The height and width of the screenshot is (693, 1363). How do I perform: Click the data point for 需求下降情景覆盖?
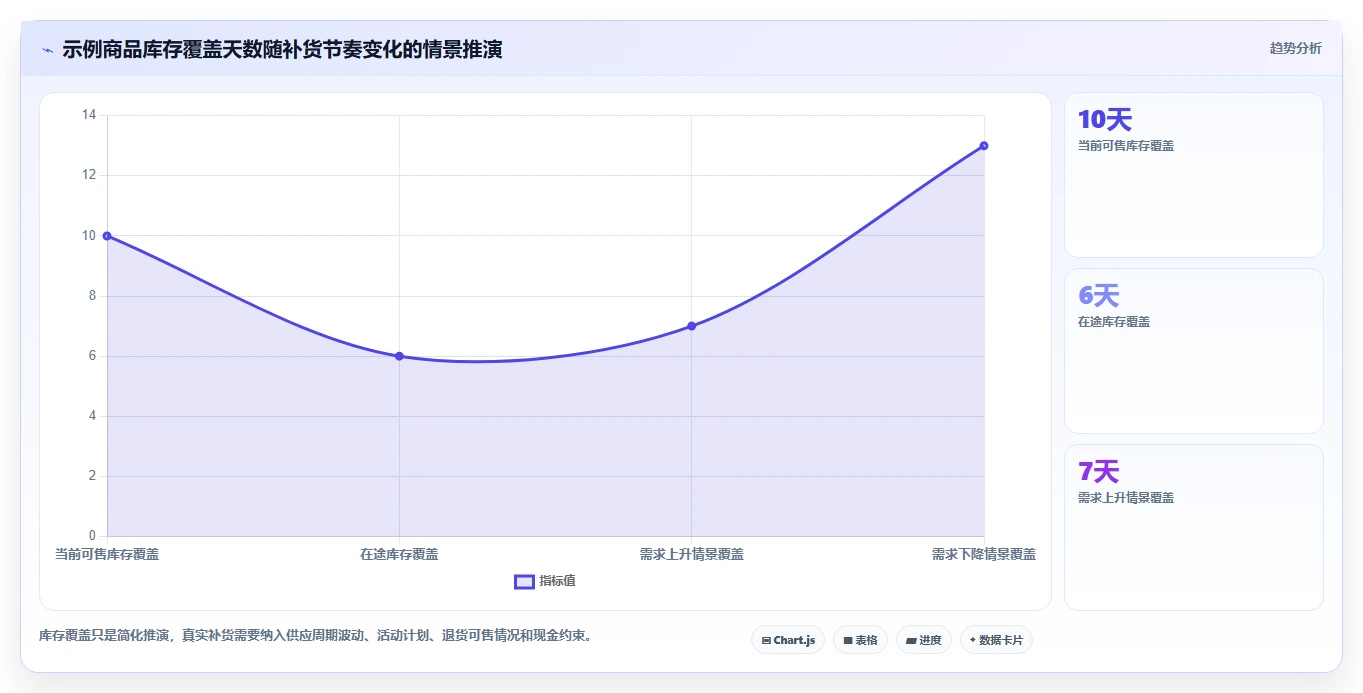(984, 146)
